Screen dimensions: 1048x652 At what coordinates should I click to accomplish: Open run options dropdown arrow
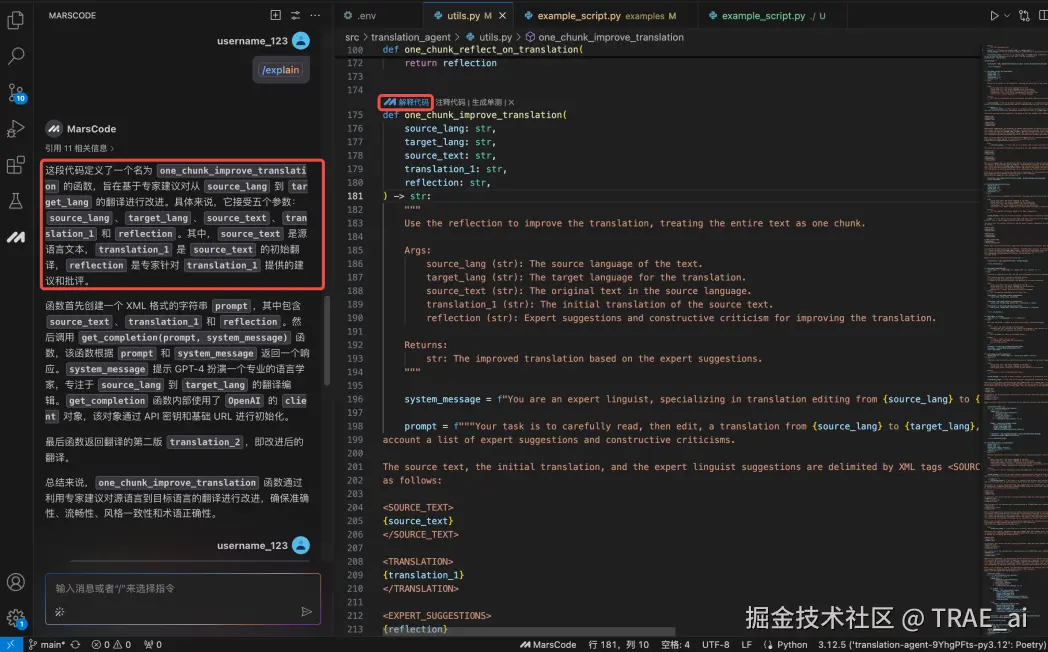pos(1007,15)
